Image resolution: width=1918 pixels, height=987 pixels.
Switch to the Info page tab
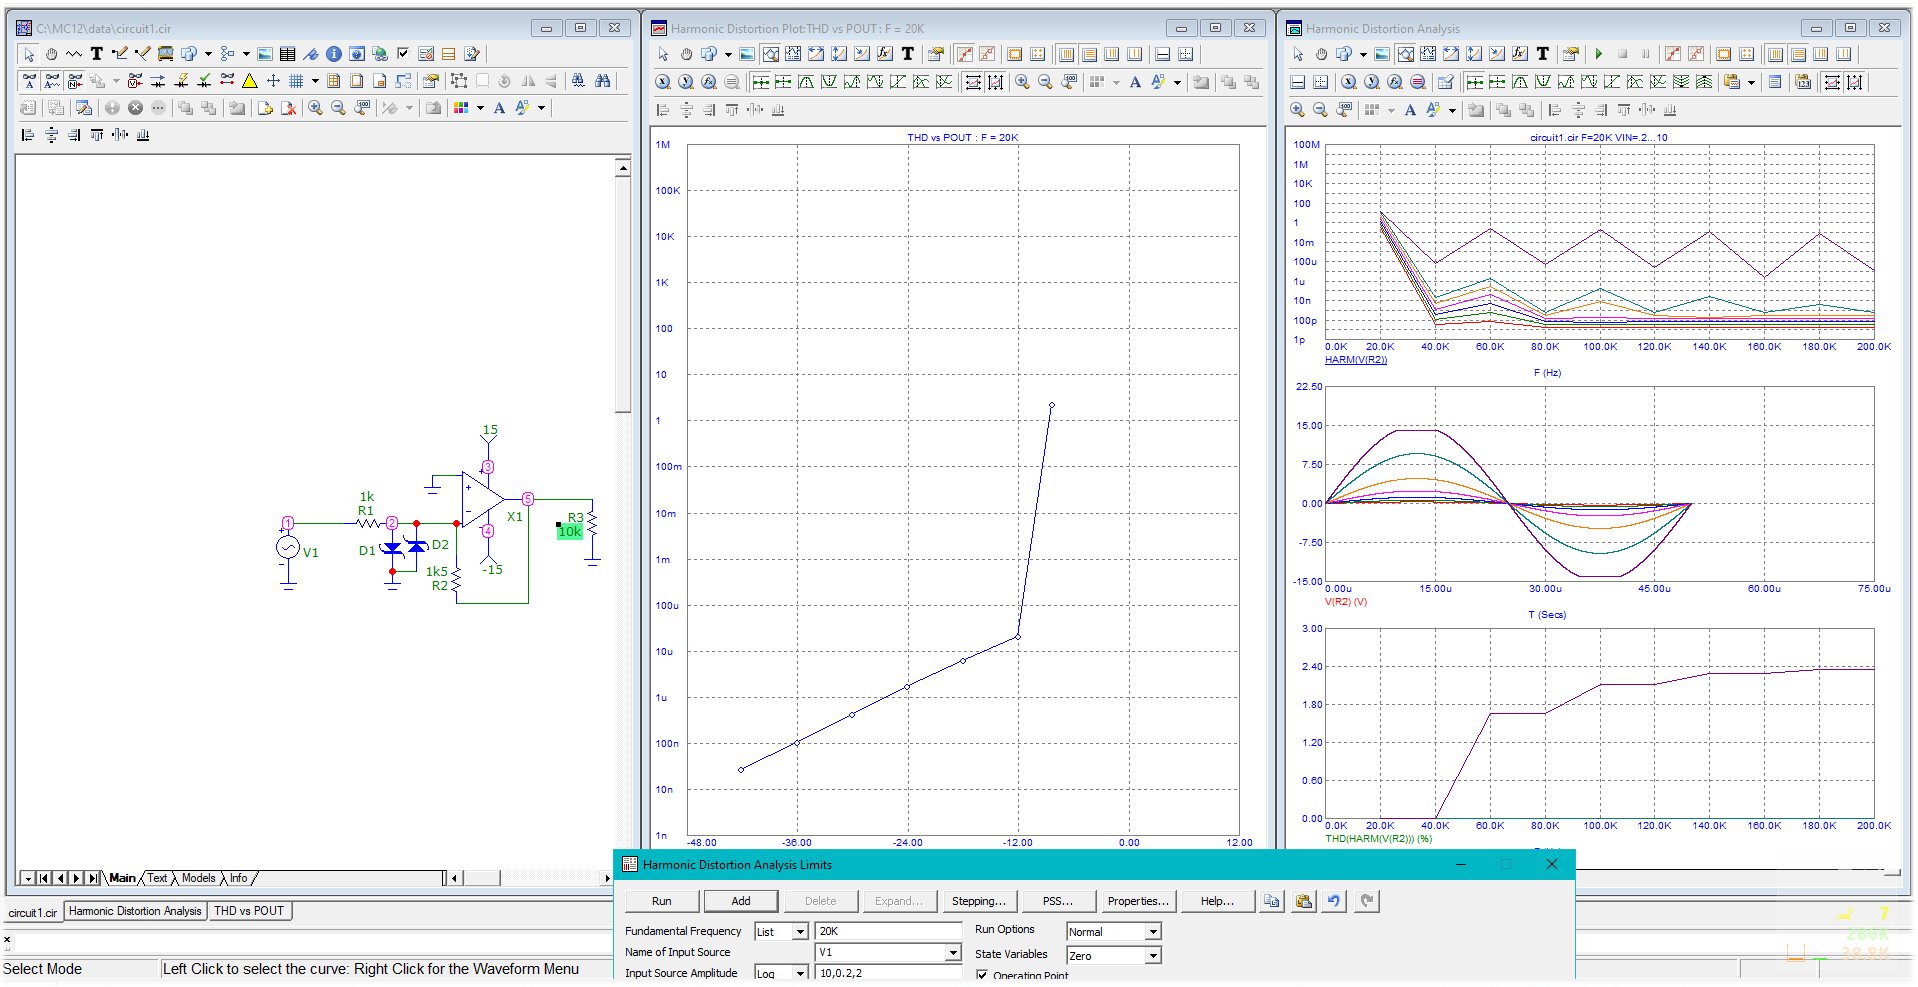238,878
